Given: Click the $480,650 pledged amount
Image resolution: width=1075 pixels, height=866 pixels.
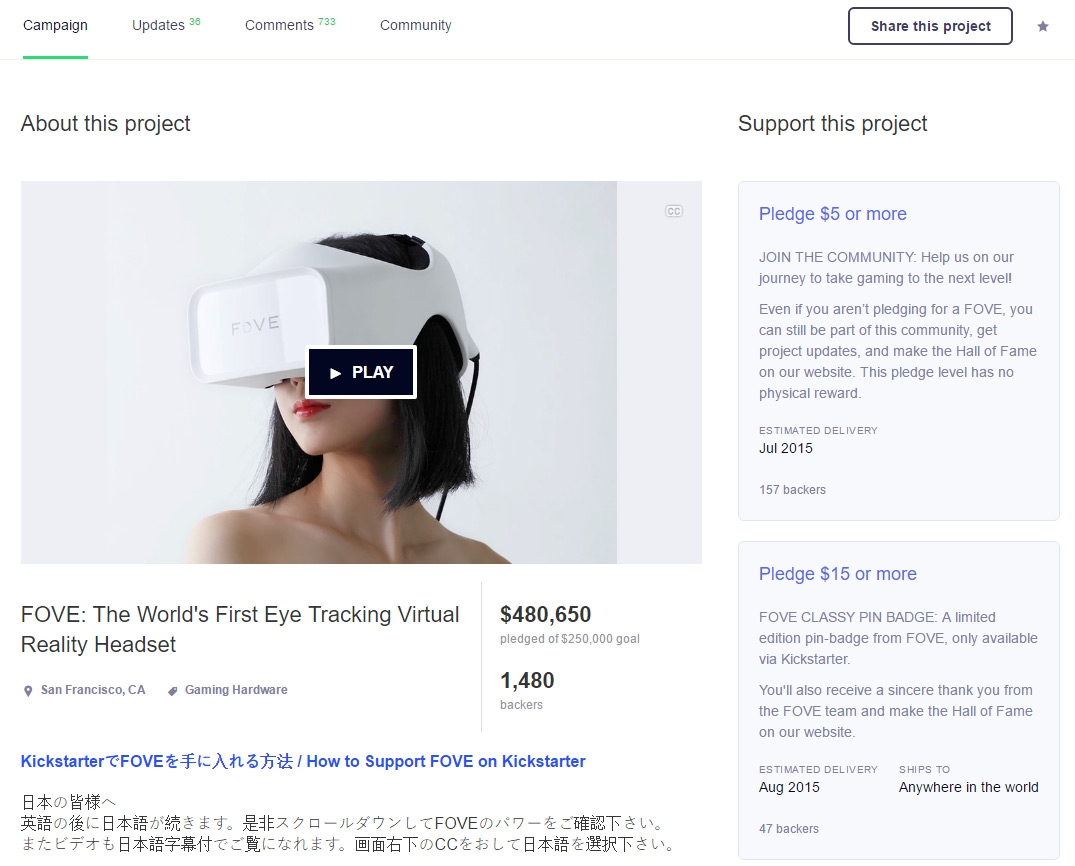Looking at the screenshot, I should (545, 615).
